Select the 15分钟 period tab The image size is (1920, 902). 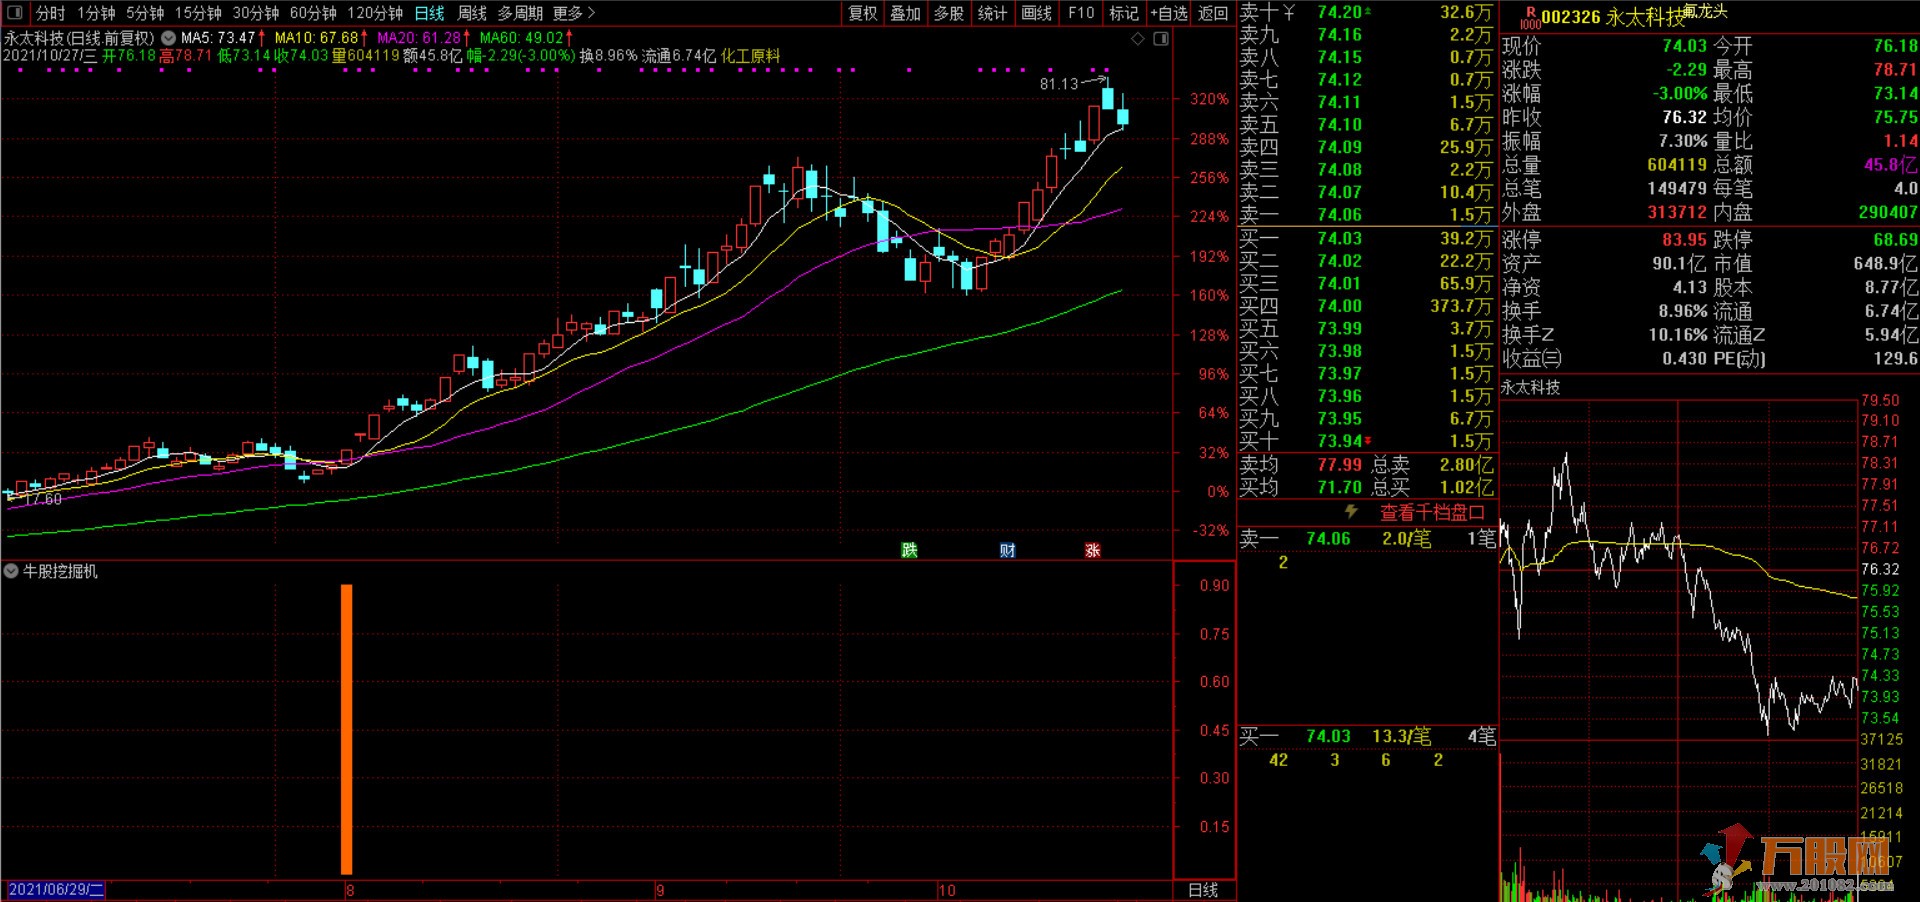tap(198, 13)
